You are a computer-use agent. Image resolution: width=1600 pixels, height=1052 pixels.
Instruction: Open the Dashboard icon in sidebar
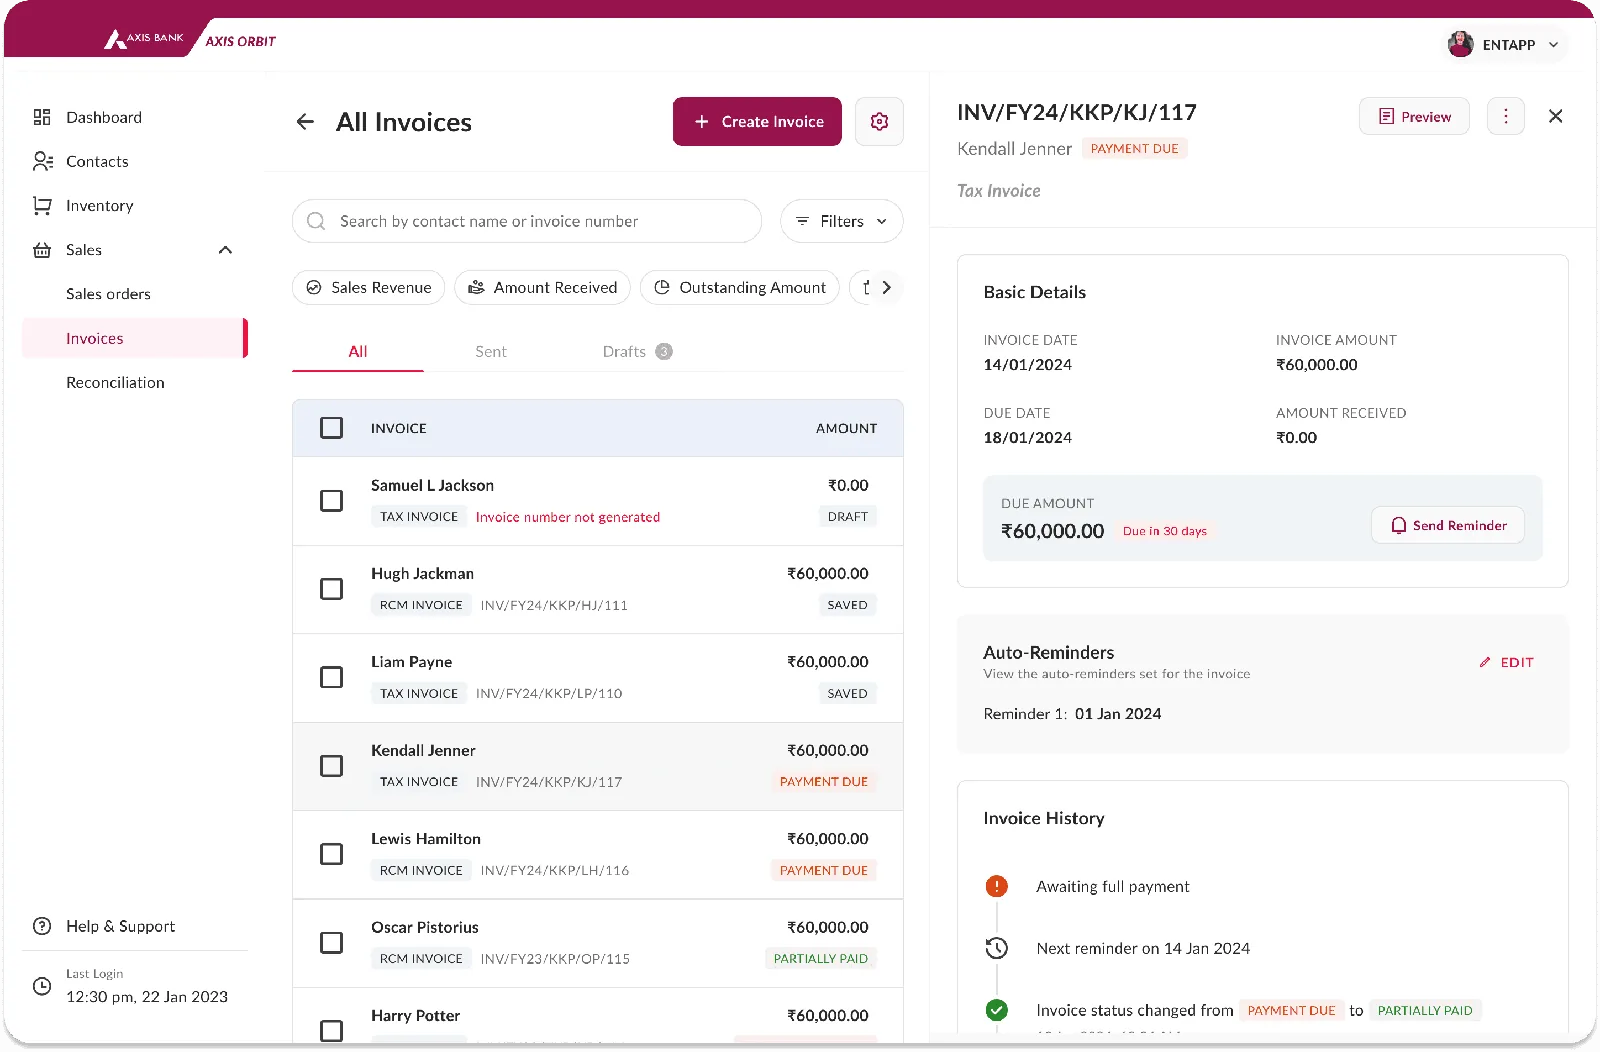click(x=42, y=117)
